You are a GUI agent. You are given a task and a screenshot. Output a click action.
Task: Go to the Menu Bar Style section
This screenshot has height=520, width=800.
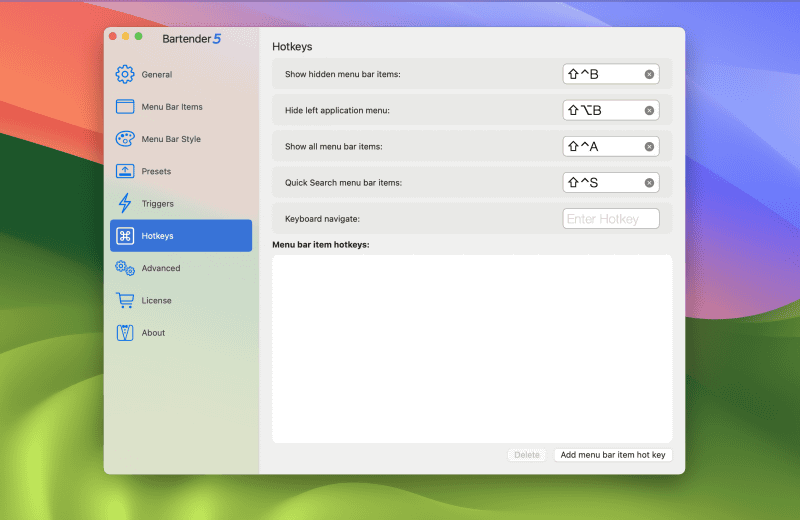pyautogui.click(x=171, y=139)
